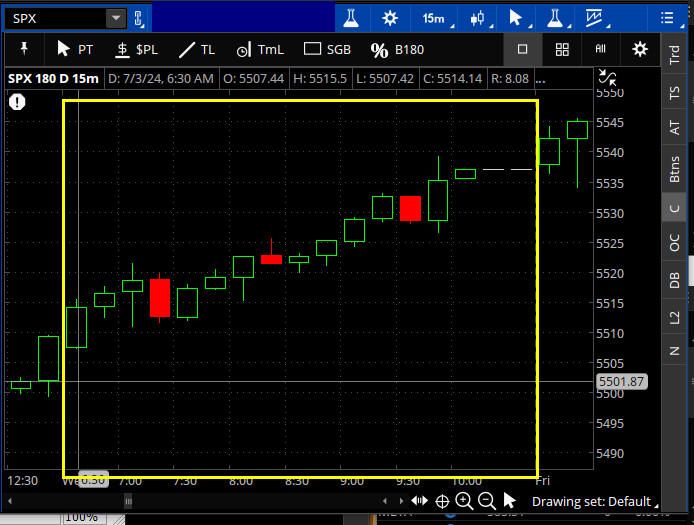Select the SGB rectangle drawing tool
This screenshot has height=525, width=694.
327,49
